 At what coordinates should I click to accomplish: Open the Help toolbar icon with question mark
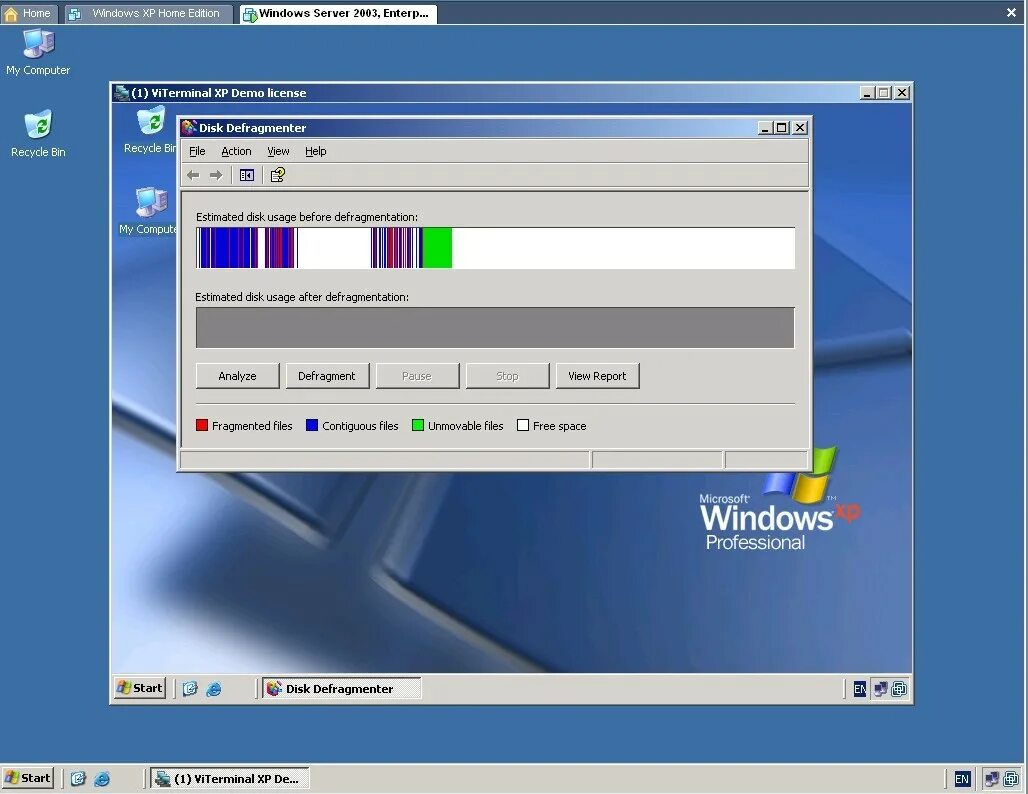pos(277,175)
